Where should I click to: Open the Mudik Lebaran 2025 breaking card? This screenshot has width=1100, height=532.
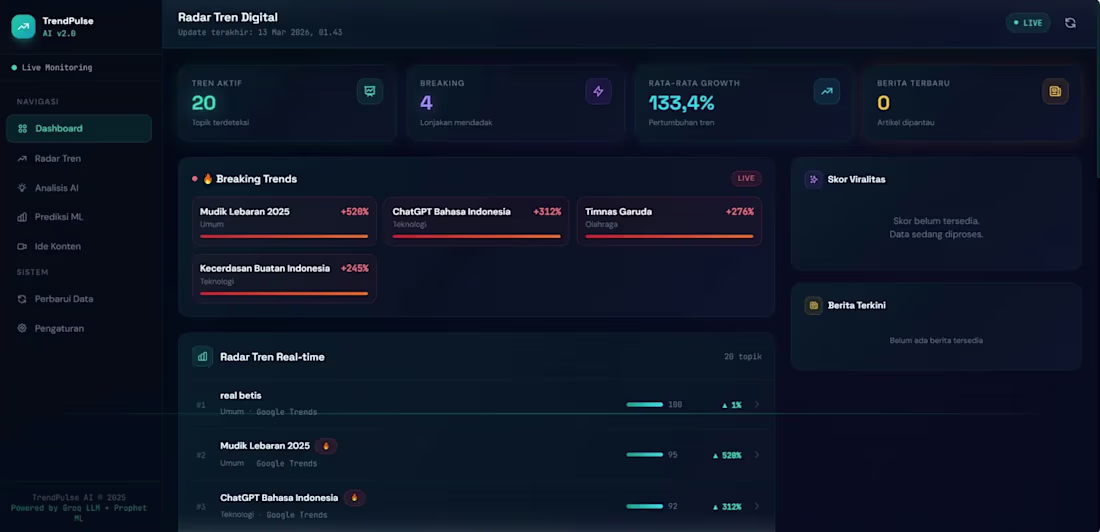pos(284,221)
